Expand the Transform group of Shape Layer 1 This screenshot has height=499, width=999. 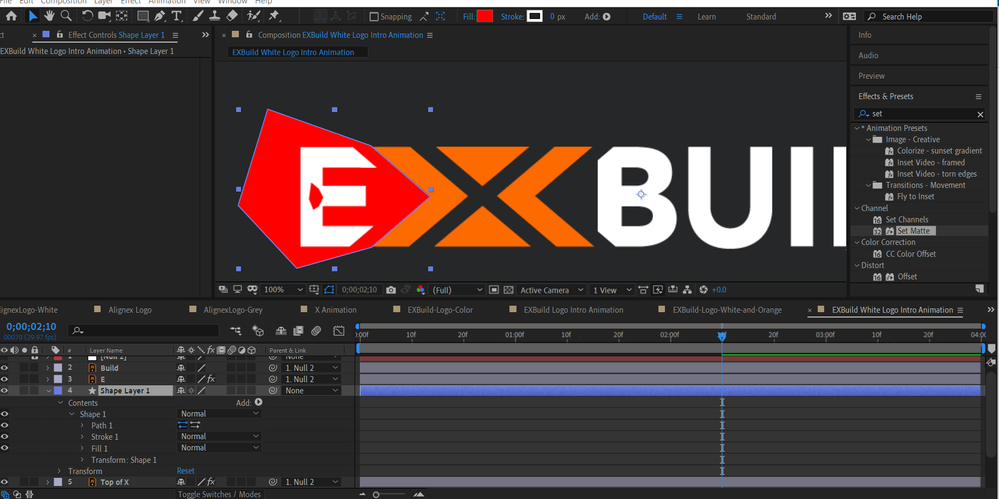pos(59,471)
